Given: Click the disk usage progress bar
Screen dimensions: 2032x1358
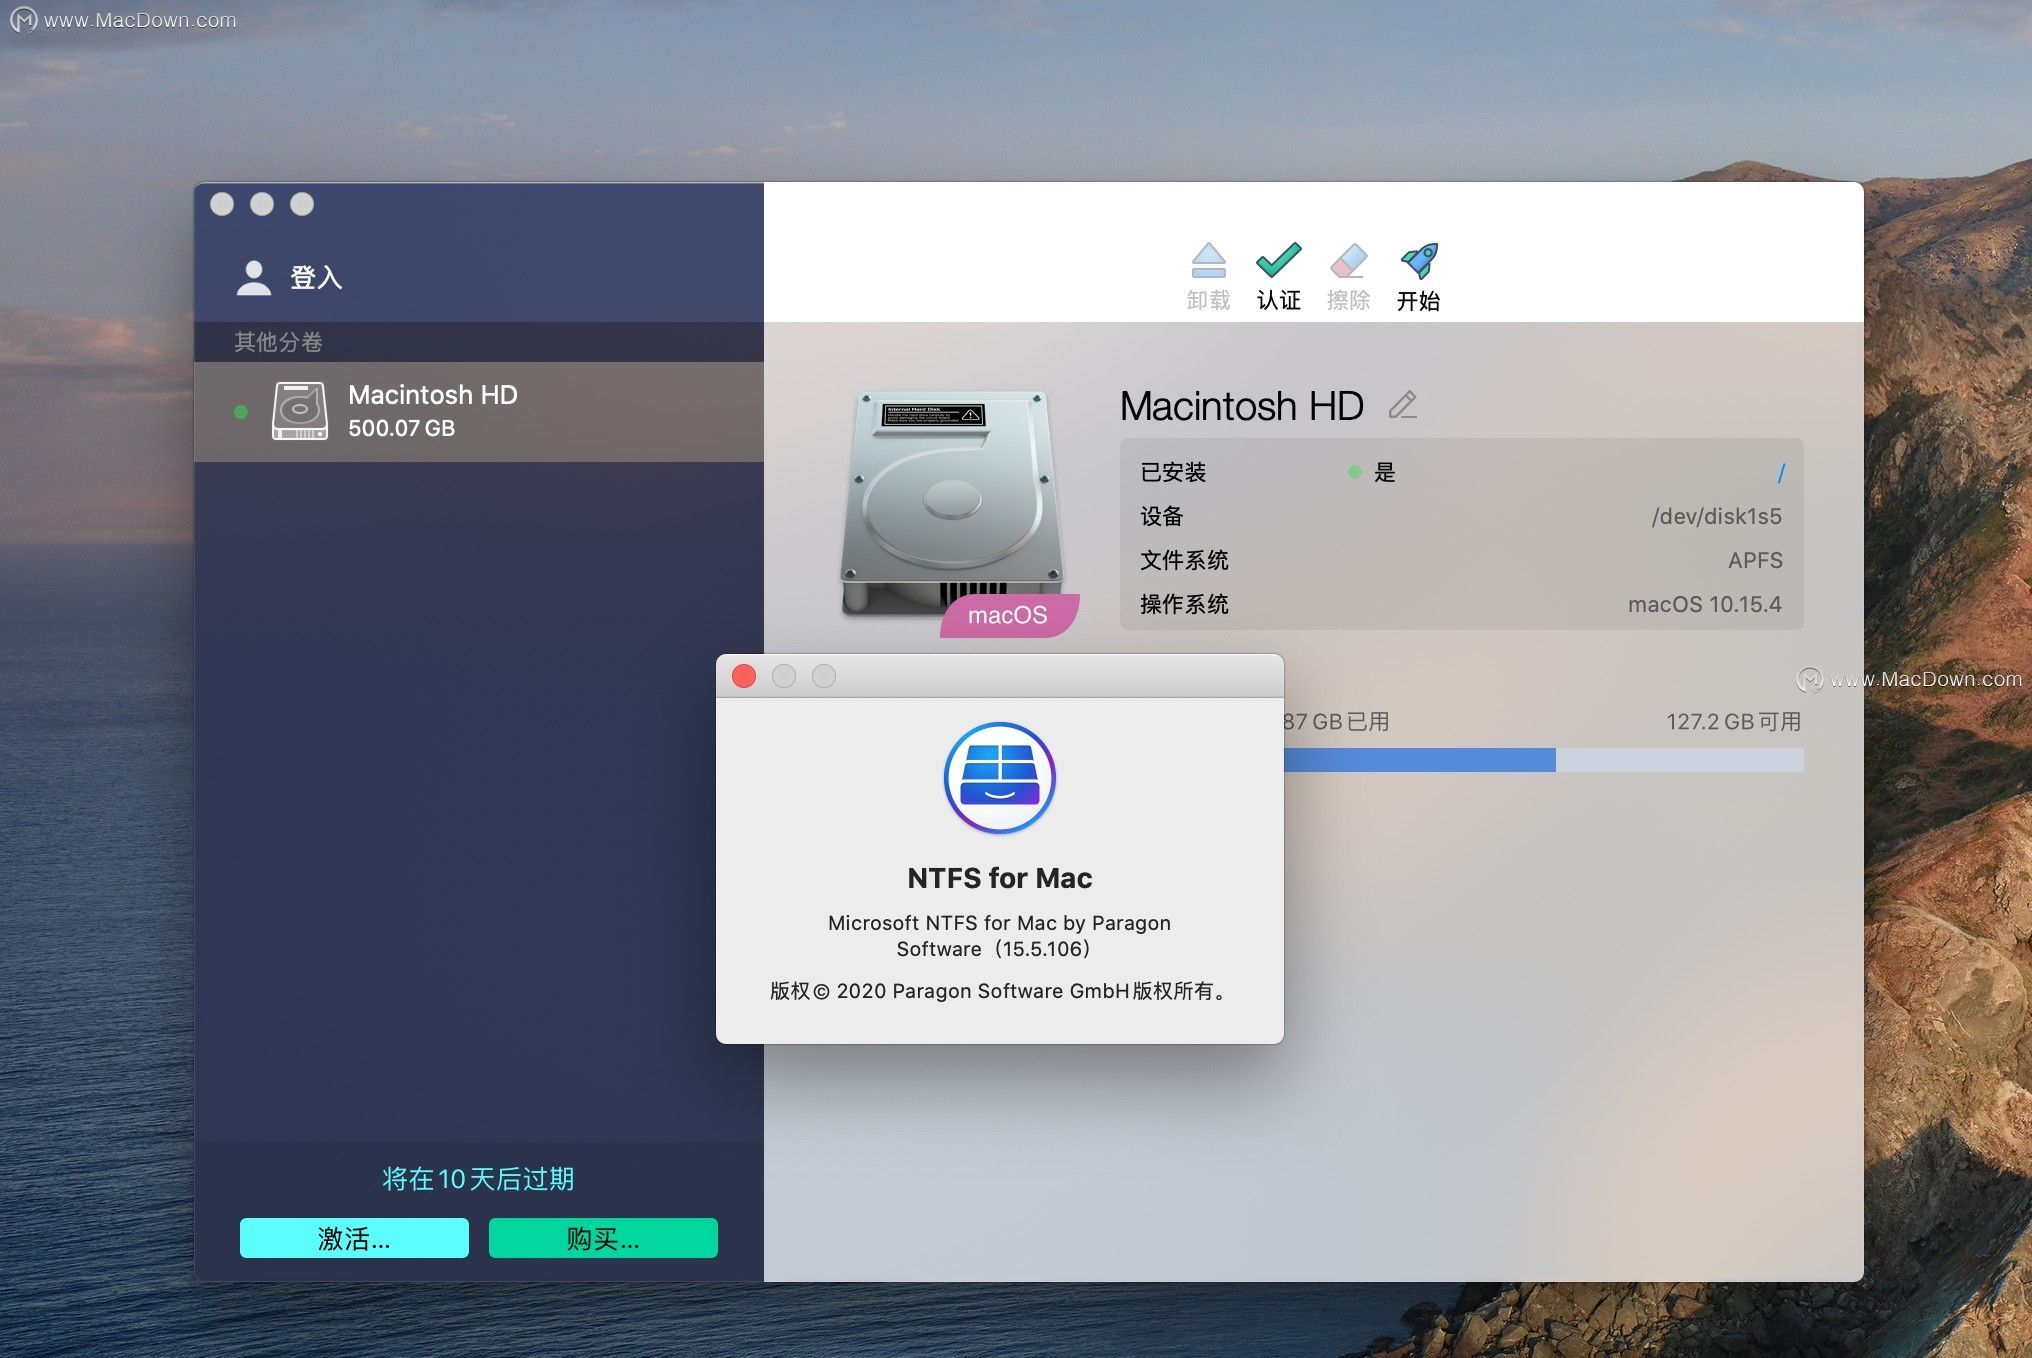Looking at the screenshot, I should [x=1543, y=760].
